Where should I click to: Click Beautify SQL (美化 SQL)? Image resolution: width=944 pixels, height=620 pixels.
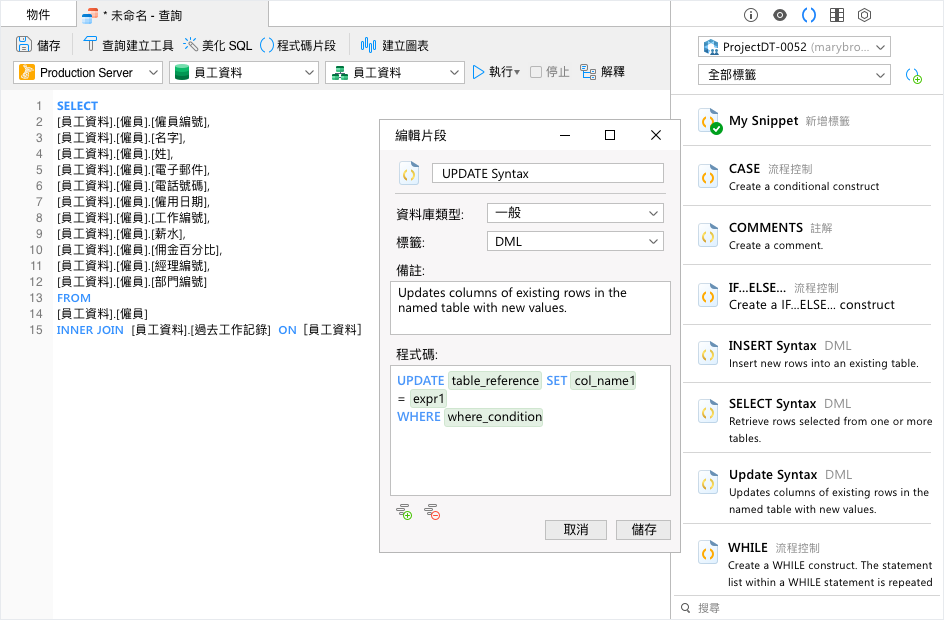pyautogui.click(x=218, y=45)
